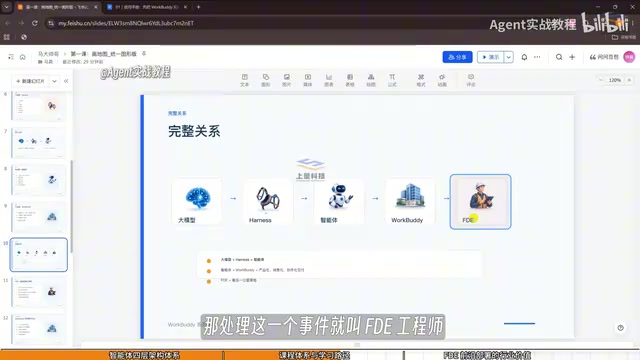Viewport: 640px width, 360px height.
Task: Open the 图表 (Chart) insert tool
Action: [x=329, y=80]
